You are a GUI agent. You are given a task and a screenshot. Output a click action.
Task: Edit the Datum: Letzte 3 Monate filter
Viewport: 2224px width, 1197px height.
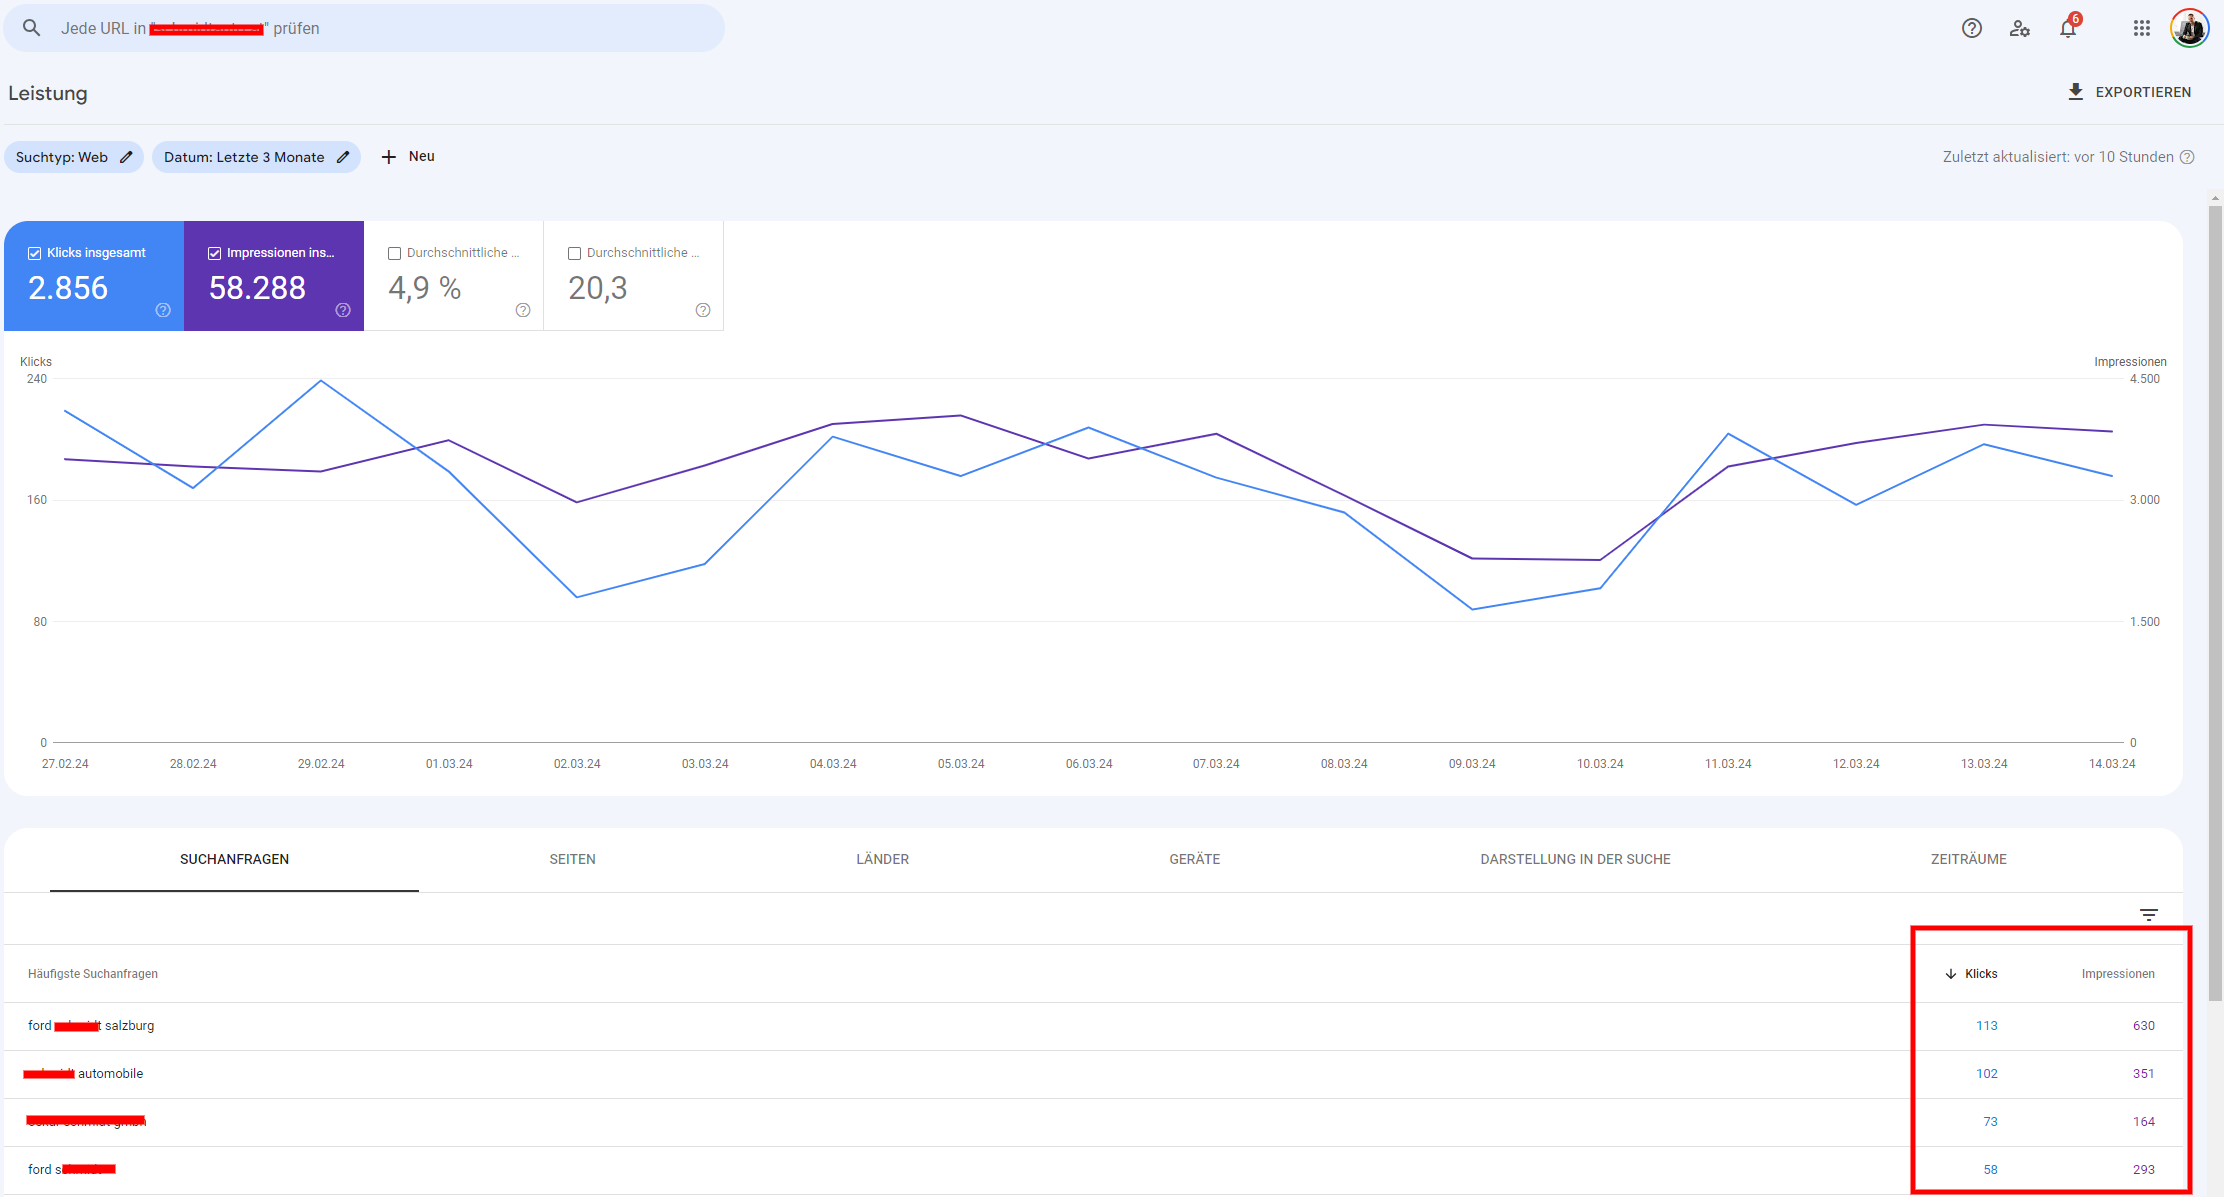(256, 157)
